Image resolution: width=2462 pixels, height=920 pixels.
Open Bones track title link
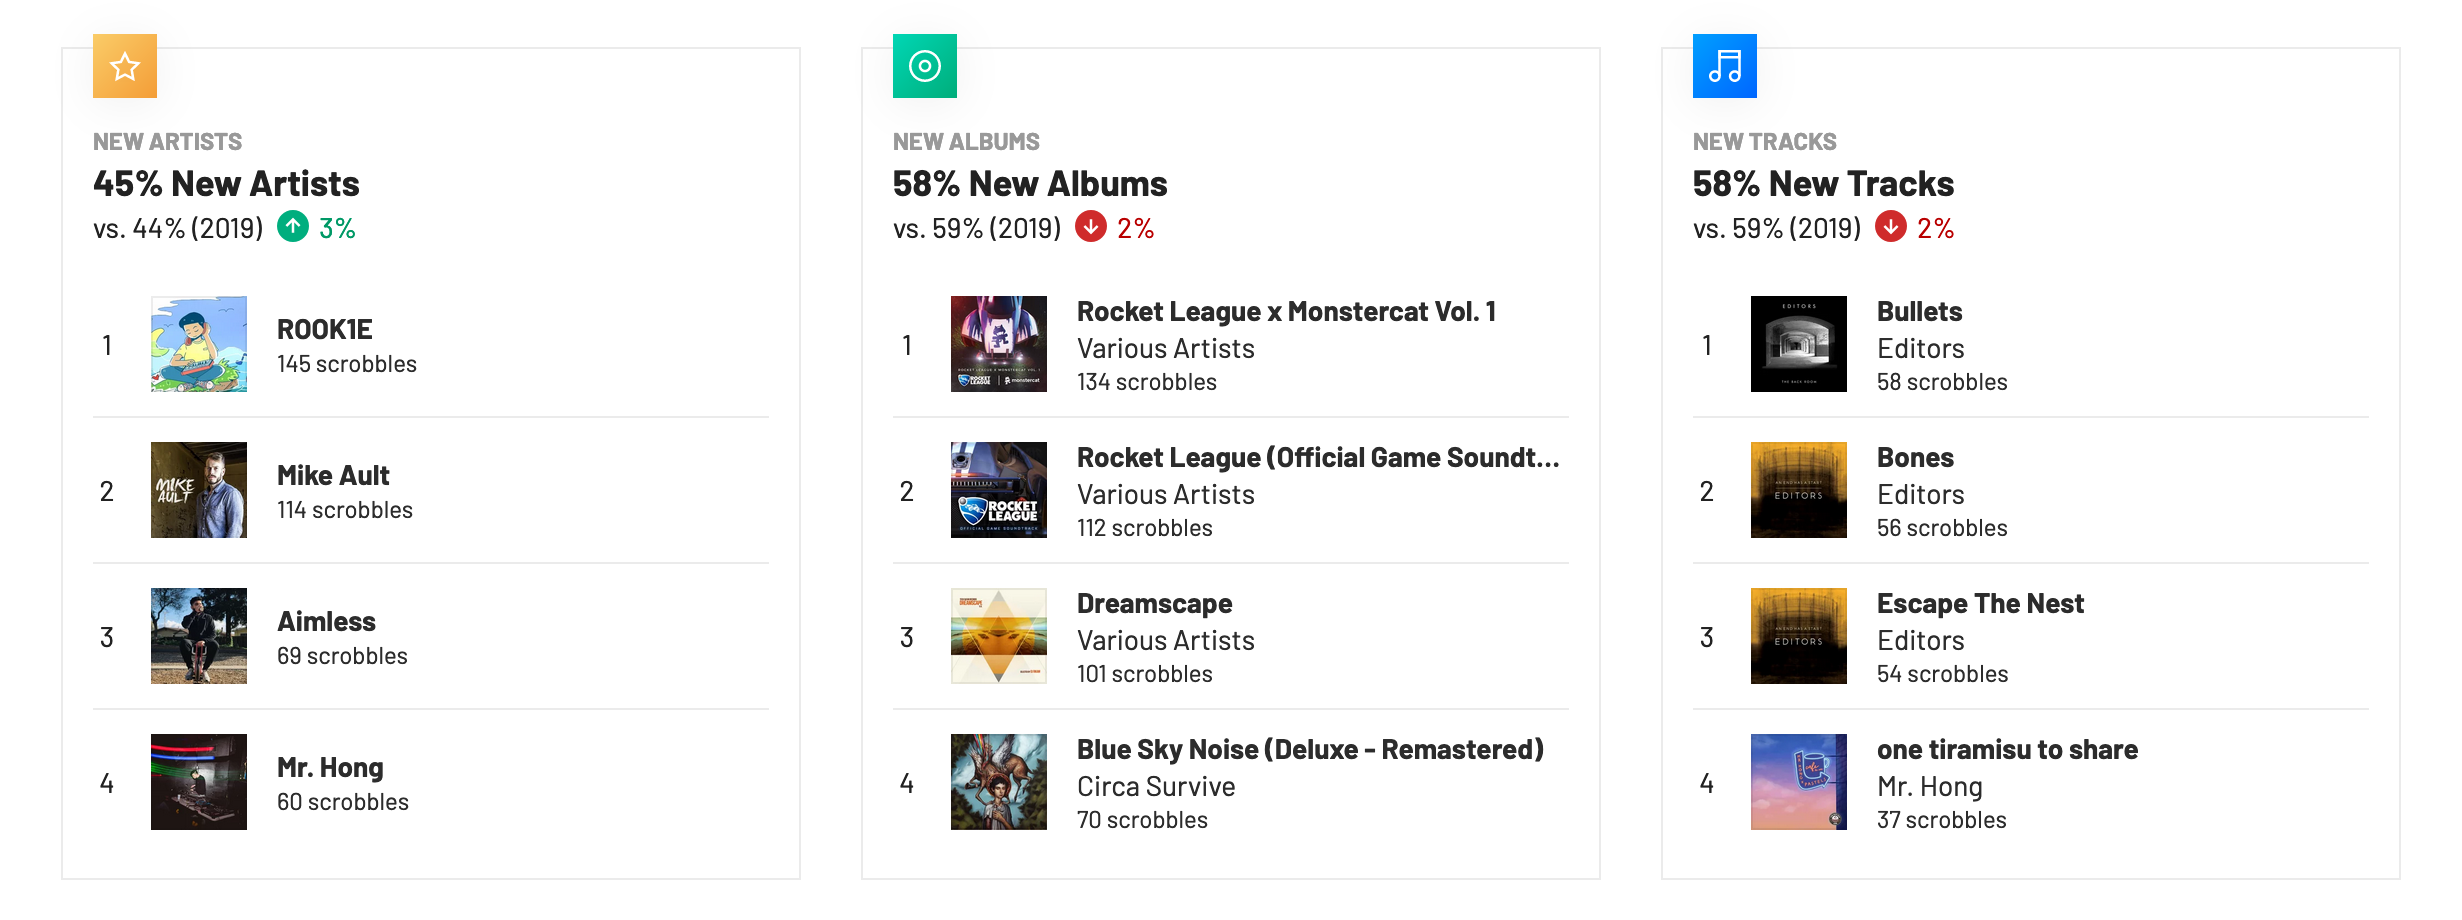(1915, 457)
